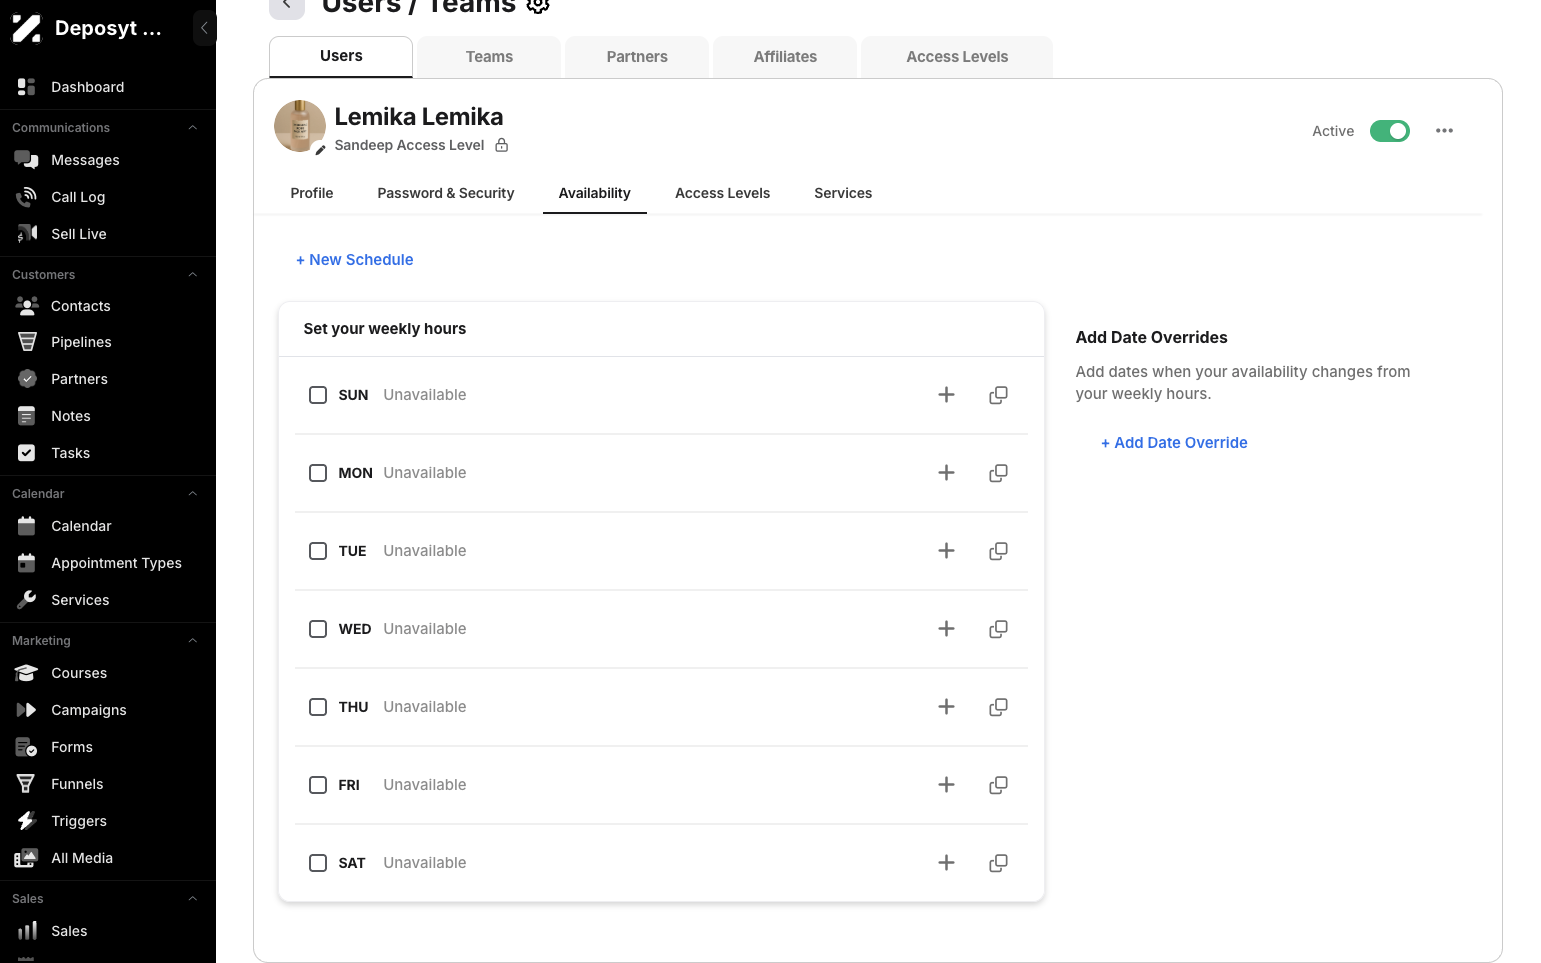This screenshot has width=1541, height=963.
Task: Copy SUN hours to other days
Action: click(998, 395)
